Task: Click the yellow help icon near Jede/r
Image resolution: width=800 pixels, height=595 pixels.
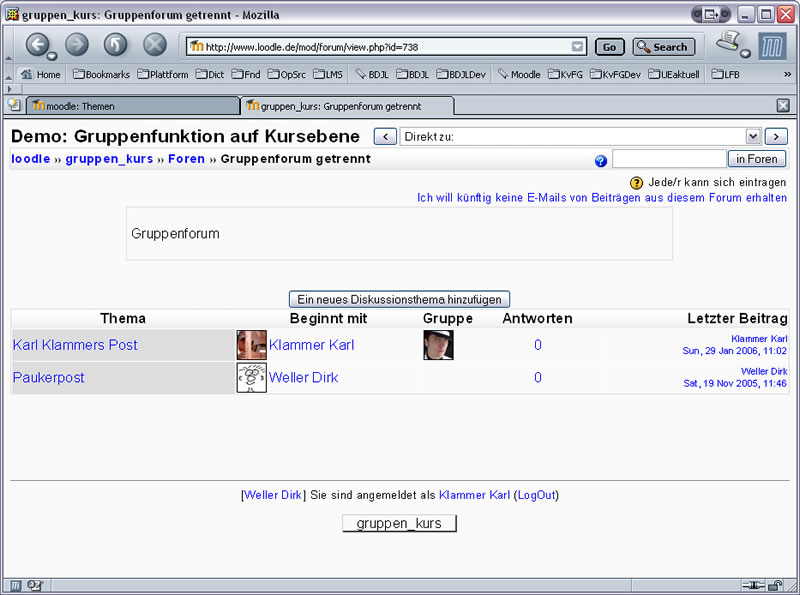Action: pyautogui.click(x=636, y=182)
